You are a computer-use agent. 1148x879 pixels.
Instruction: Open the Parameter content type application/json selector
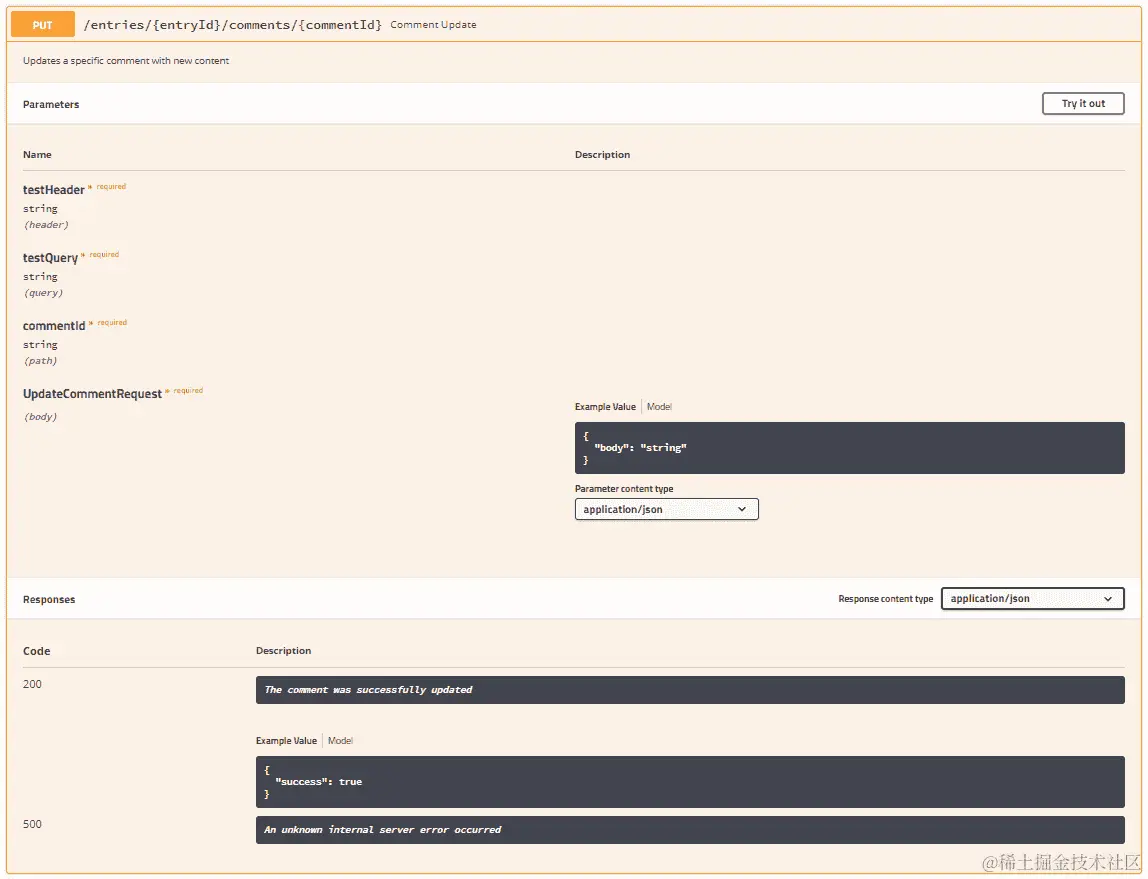(666, 509)
